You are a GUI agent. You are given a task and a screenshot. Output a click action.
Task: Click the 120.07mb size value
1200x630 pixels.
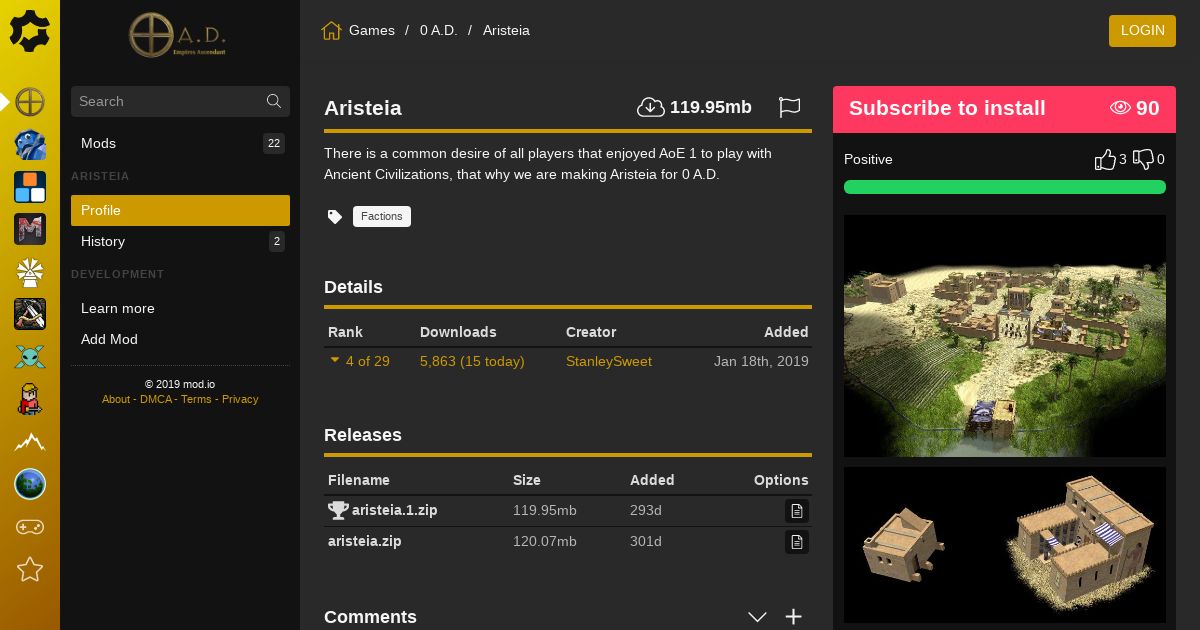tap(545, 541)
